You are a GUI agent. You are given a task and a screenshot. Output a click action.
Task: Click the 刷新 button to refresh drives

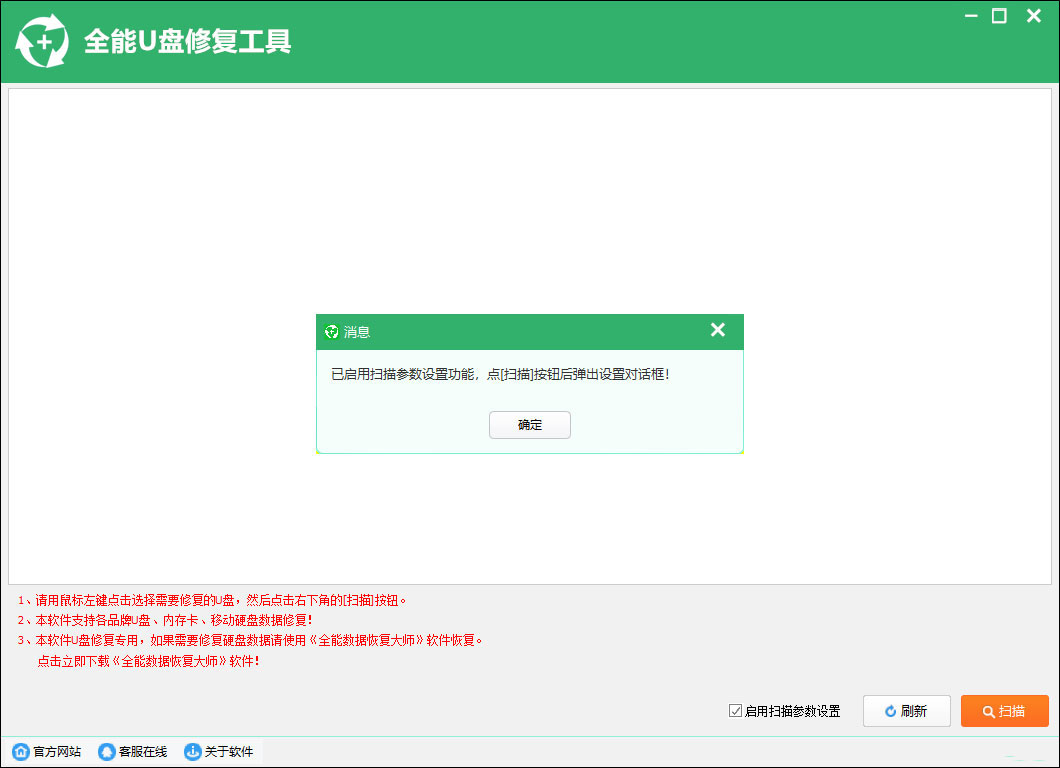(x=906, y=711)
